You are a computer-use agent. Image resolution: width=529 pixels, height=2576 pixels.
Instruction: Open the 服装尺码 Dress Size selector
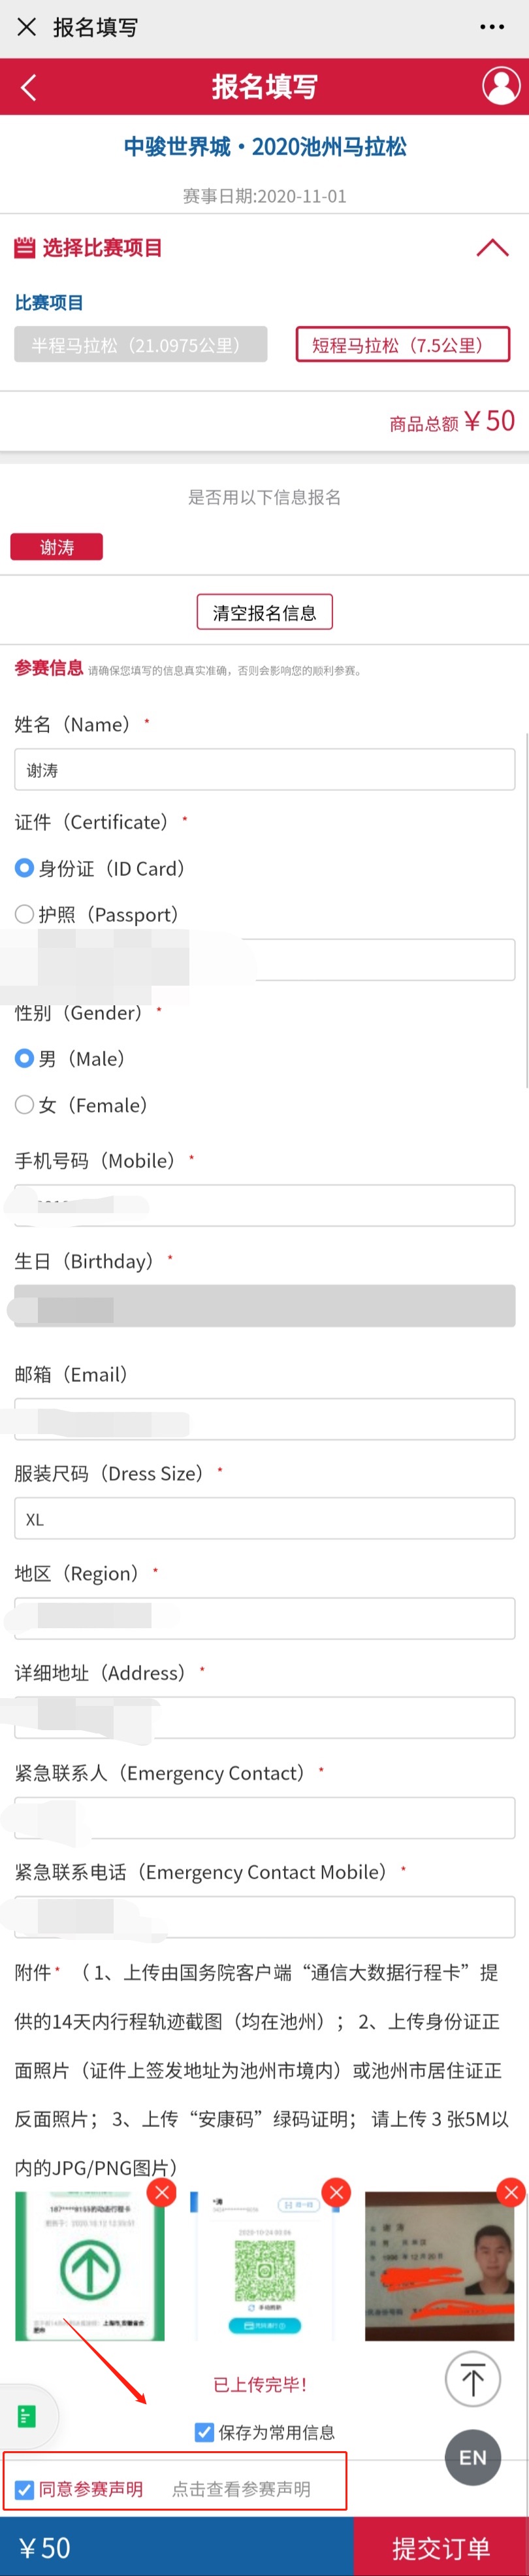click(265, 1520)
